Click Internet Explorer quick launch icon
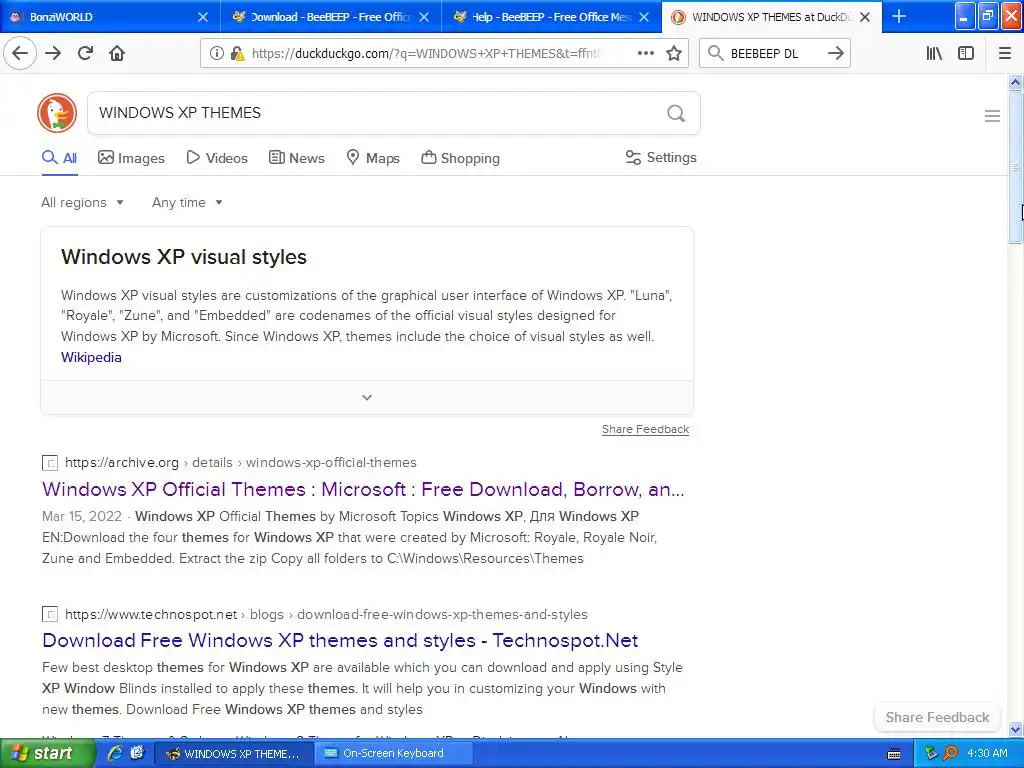1024x768 pixels. point(115,753)
